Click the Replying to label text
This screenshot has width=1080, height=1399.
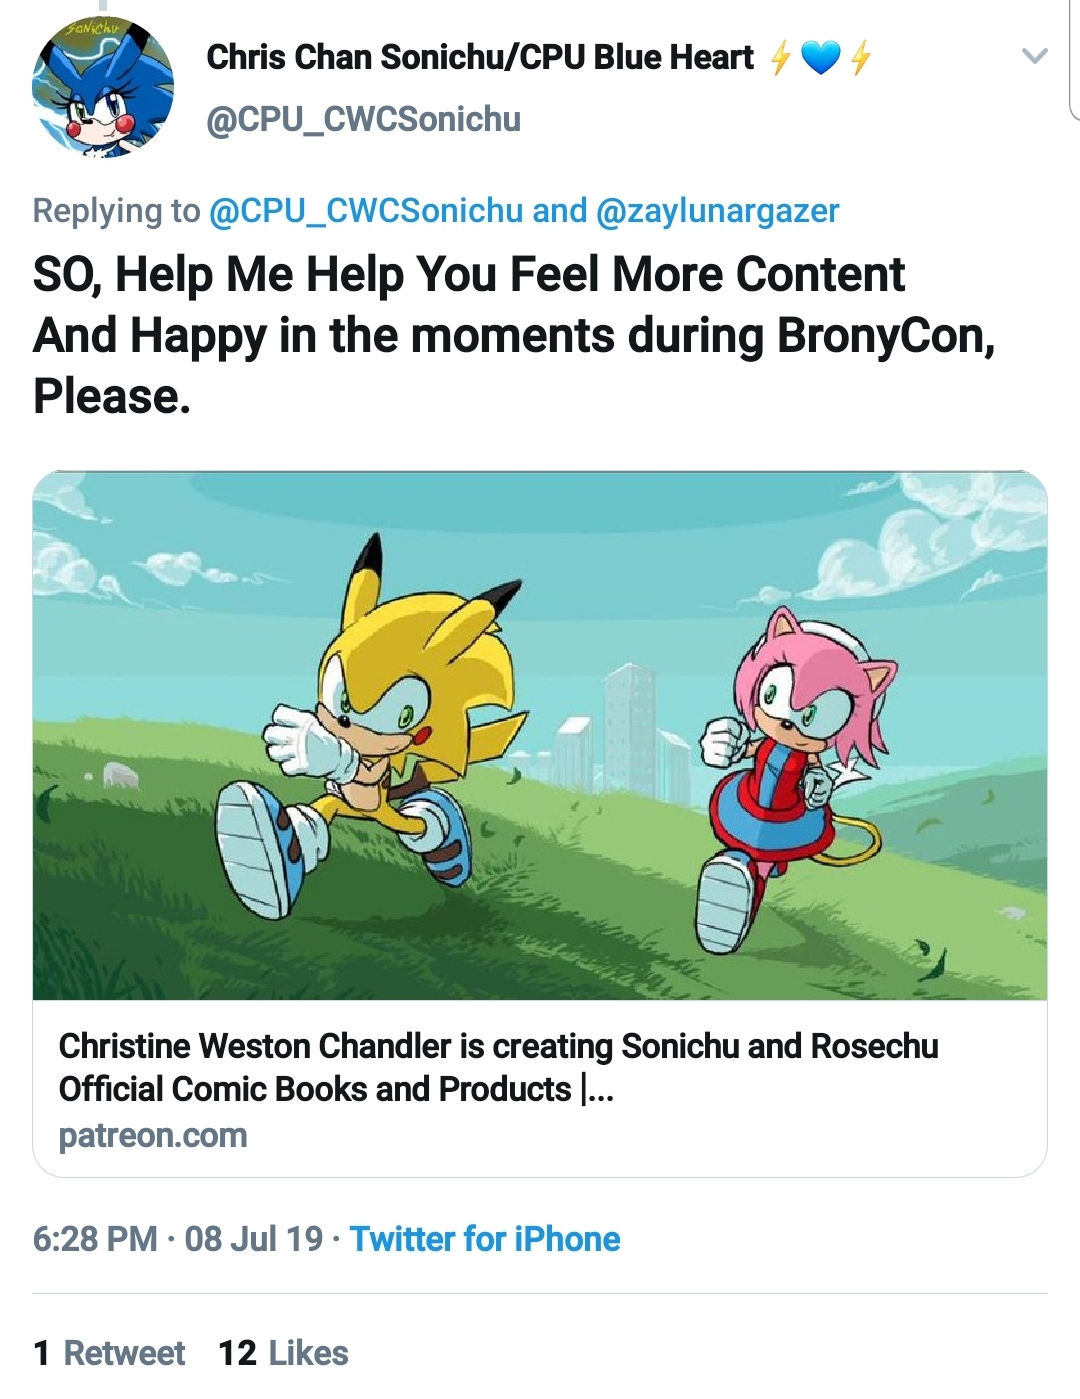116,211
